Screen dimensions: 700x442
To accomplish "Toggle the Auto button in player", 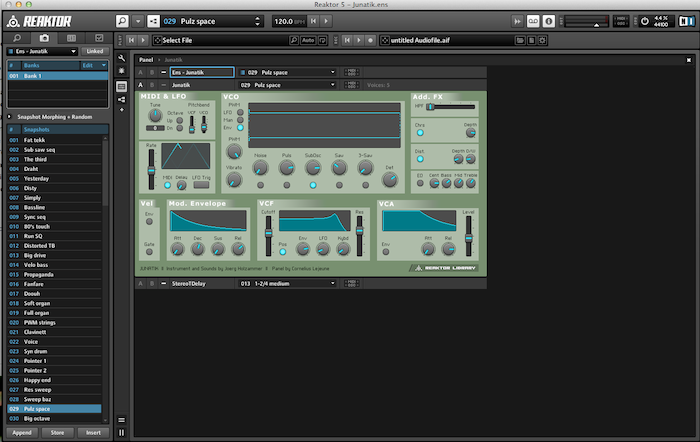I will pos(308,40).
